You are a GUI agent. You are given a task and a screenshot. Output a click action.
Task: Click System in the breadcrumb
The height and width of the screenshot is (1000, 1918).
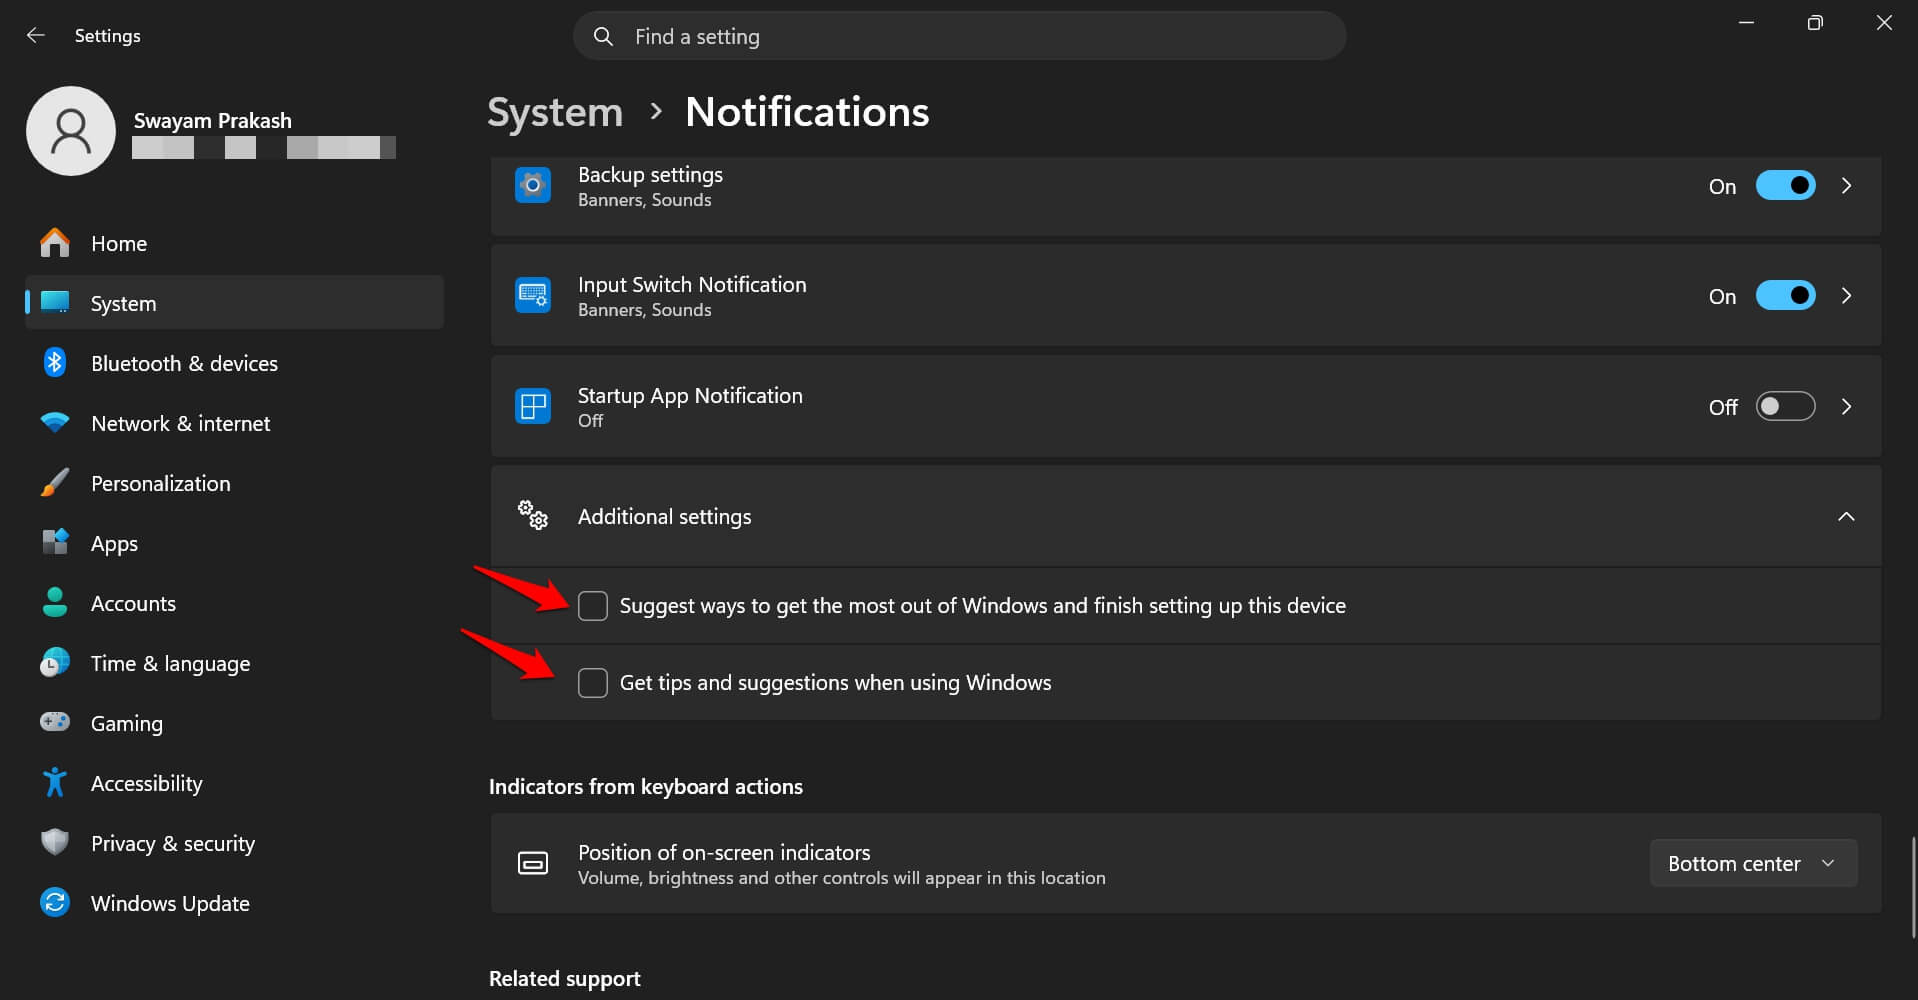[x=555, y=112]
